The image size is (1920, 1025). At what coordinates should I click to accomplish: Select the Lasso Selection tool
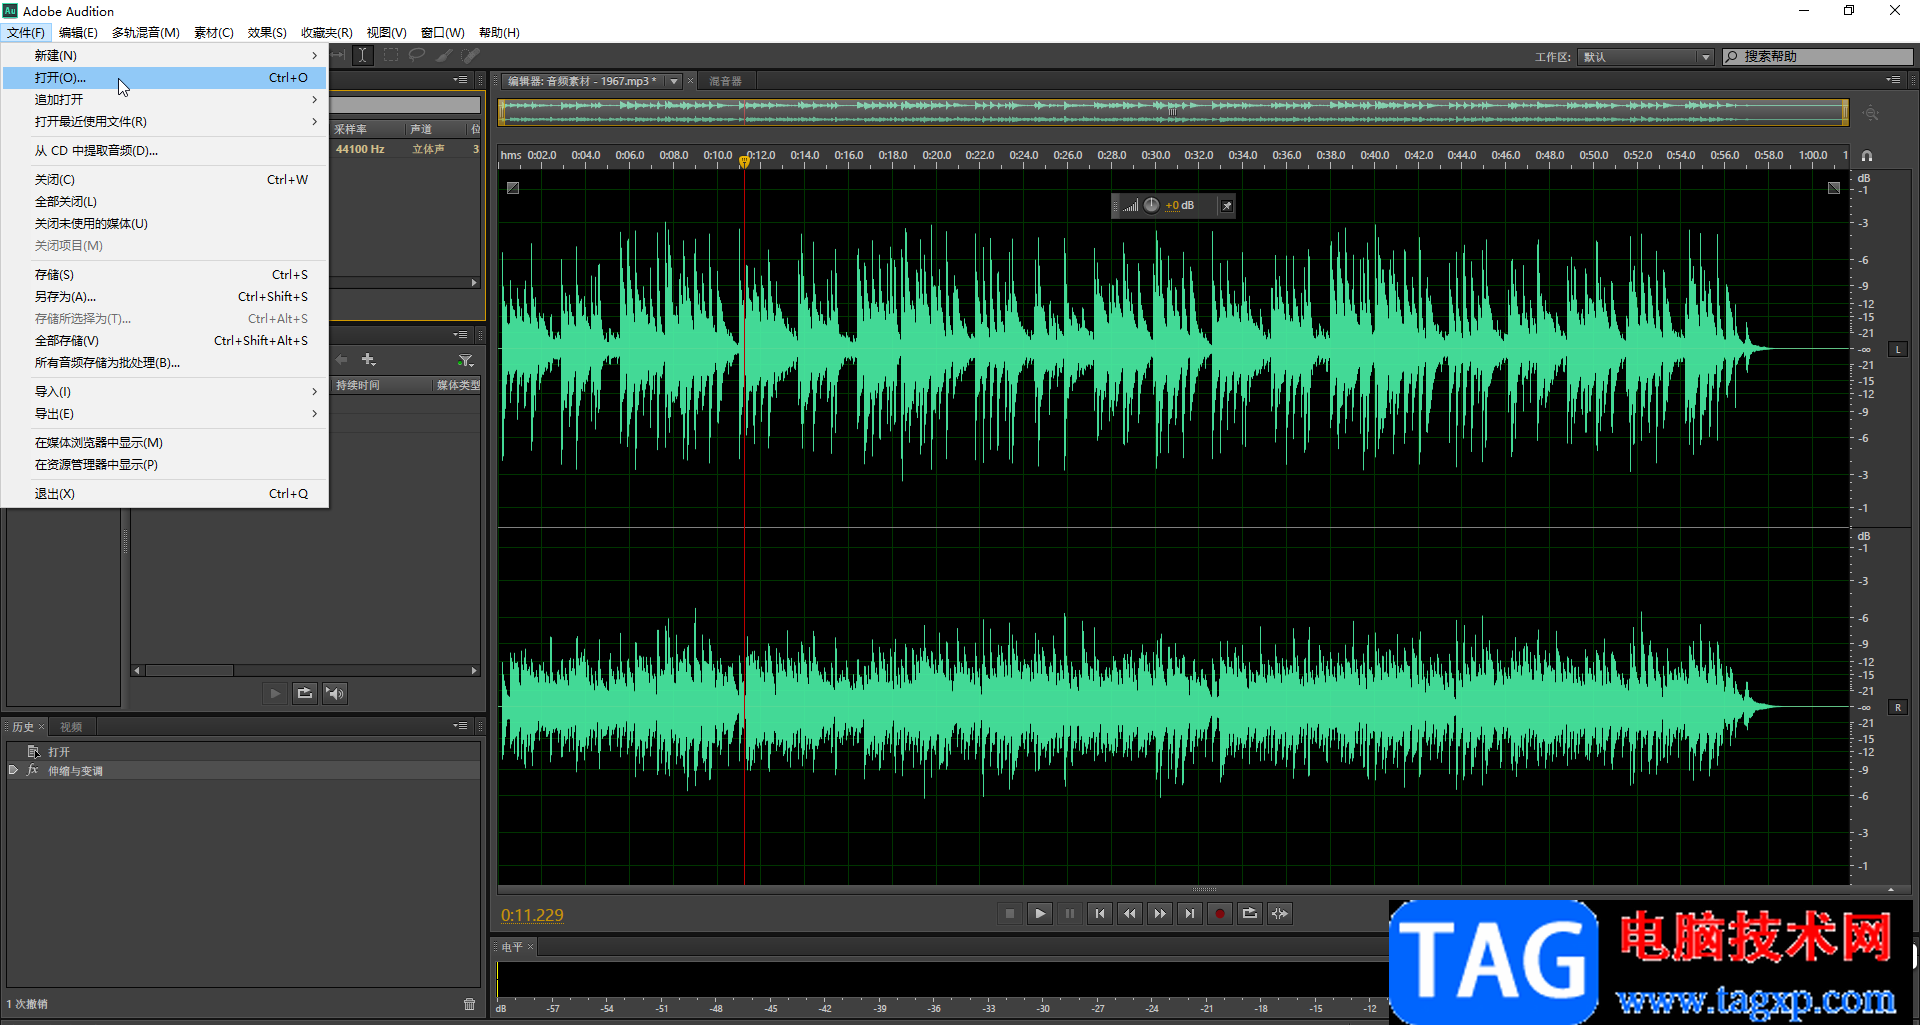click(417, 56)
